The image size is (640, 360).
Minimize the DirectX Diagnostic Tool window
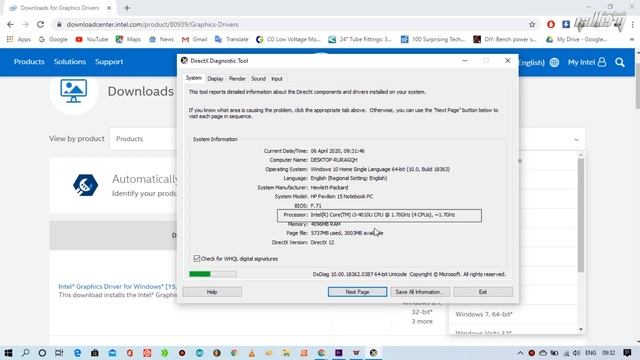(x=464, y=61)
